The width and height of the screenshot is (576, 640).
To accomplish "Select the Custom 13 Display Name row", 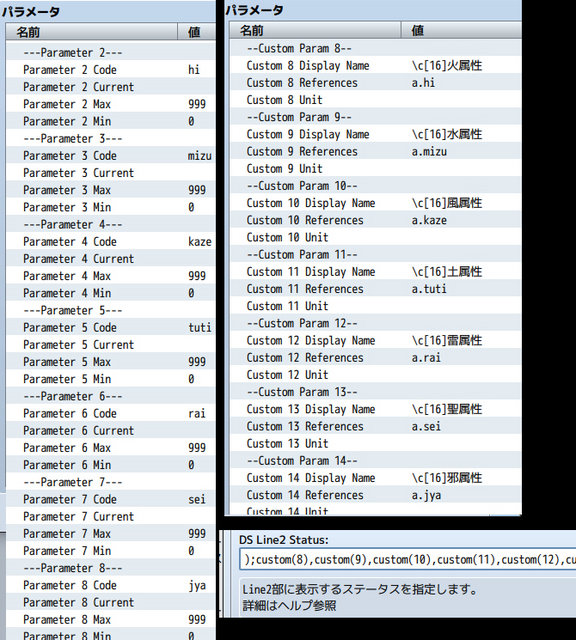I will click(x=376, y=409).
